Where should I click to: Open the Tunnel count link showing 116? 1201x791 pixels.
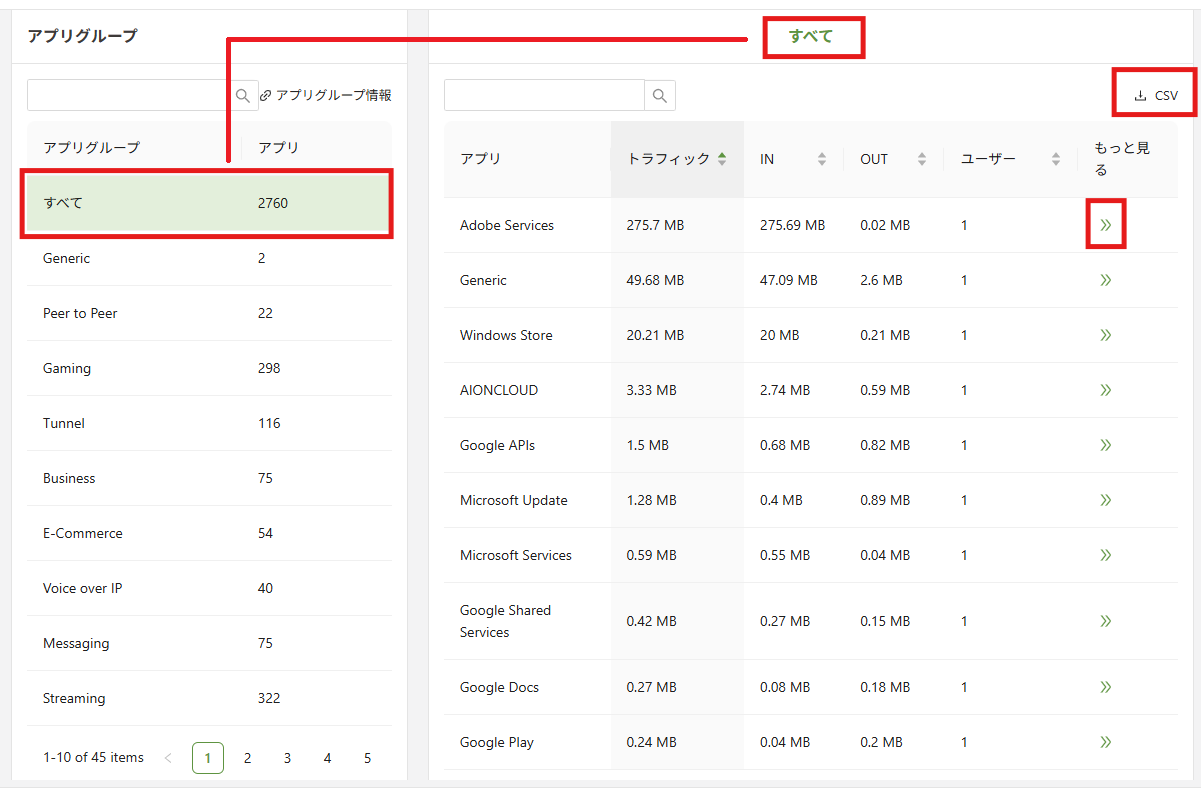coord(269,423)
